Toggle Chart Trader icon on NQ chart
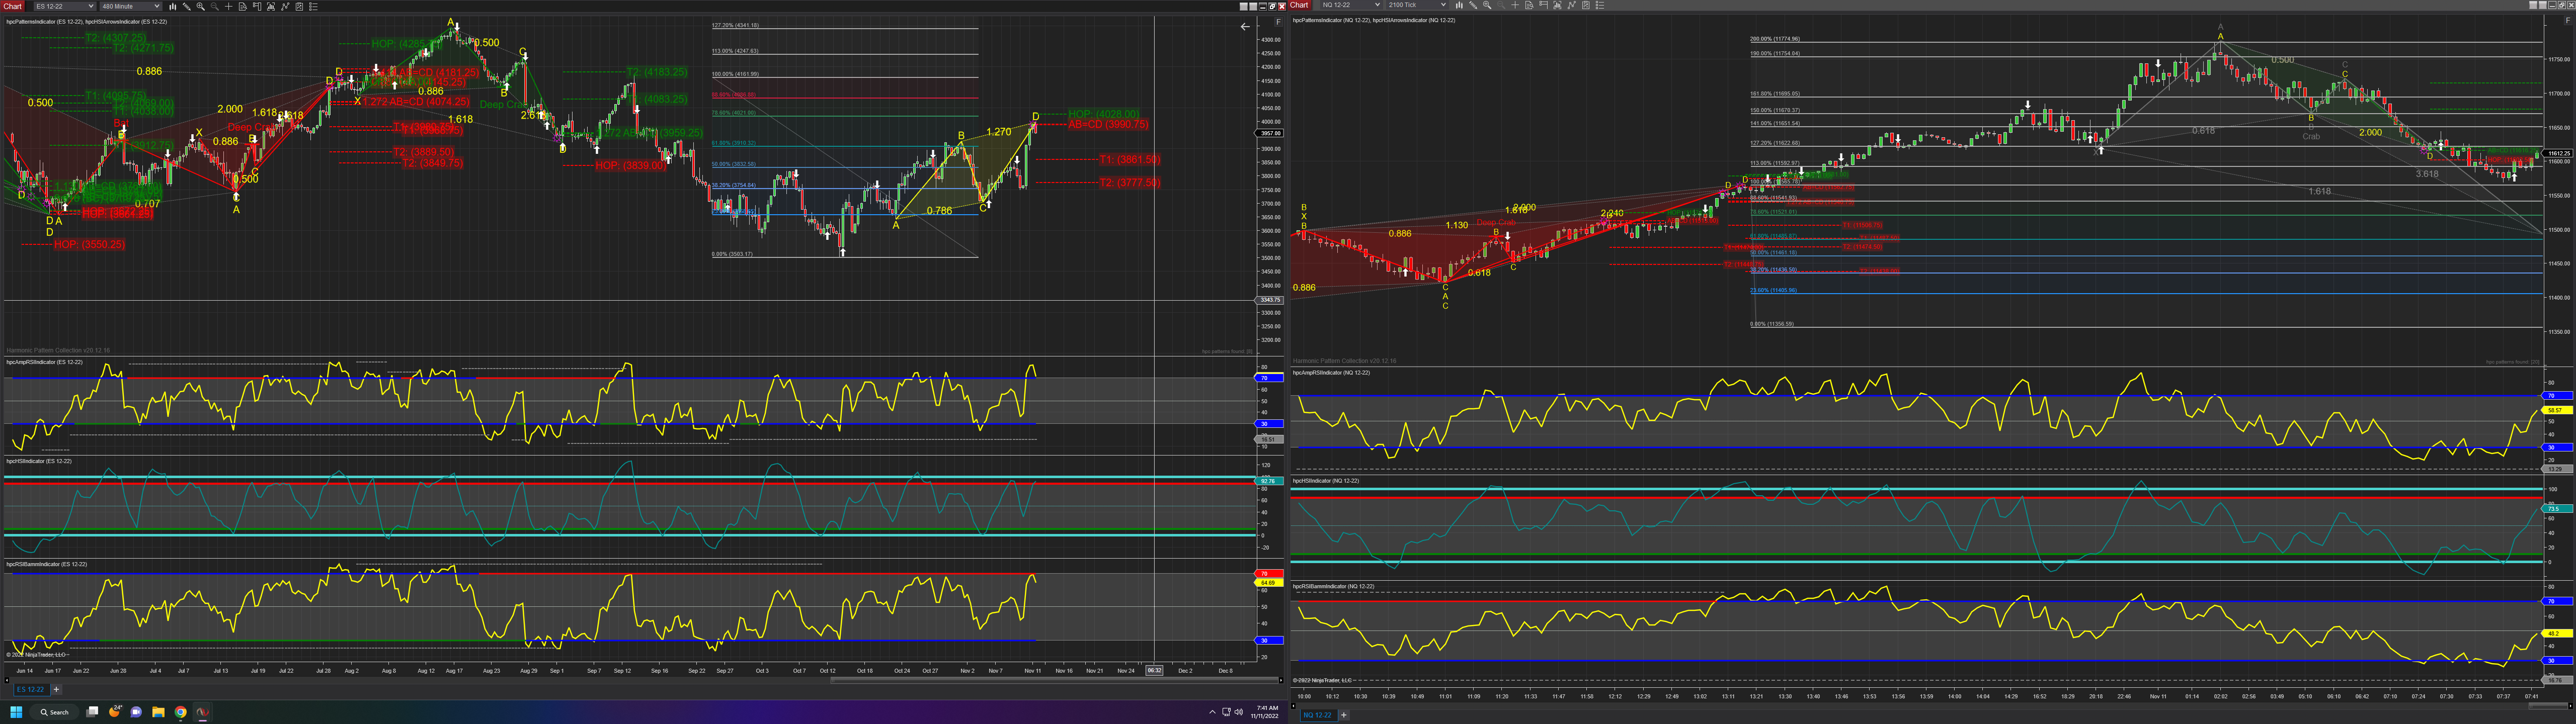This screenshot has height=724, width=2576. 1543,5
